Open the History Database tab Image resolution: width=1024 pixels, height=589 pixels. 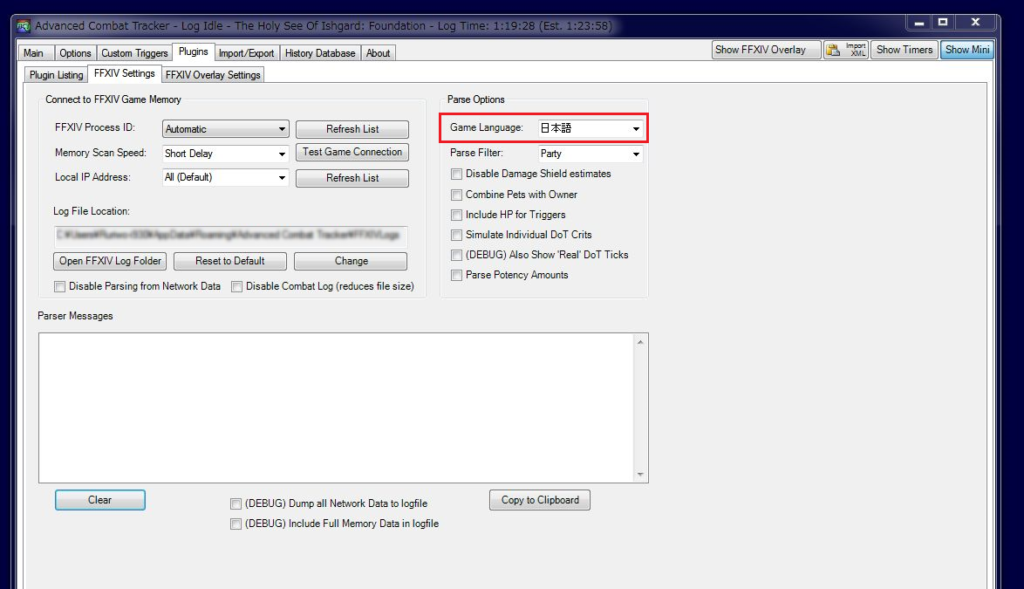click(320, 53)
